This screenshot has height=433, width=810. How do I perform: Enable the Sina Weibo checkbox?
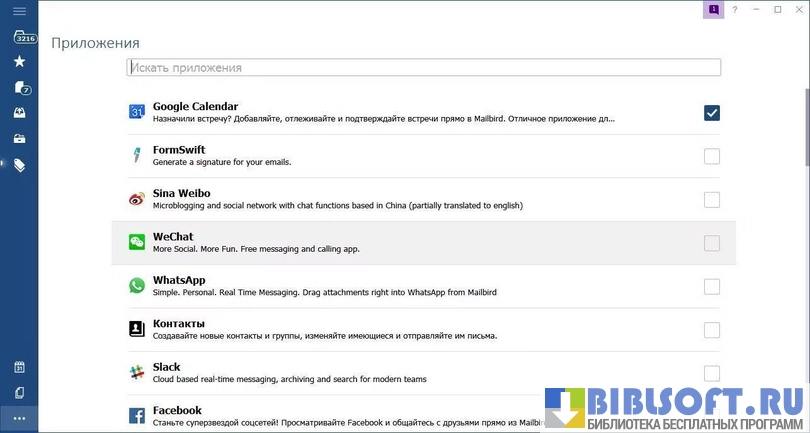pyautogui.click(x=711, y=200)
